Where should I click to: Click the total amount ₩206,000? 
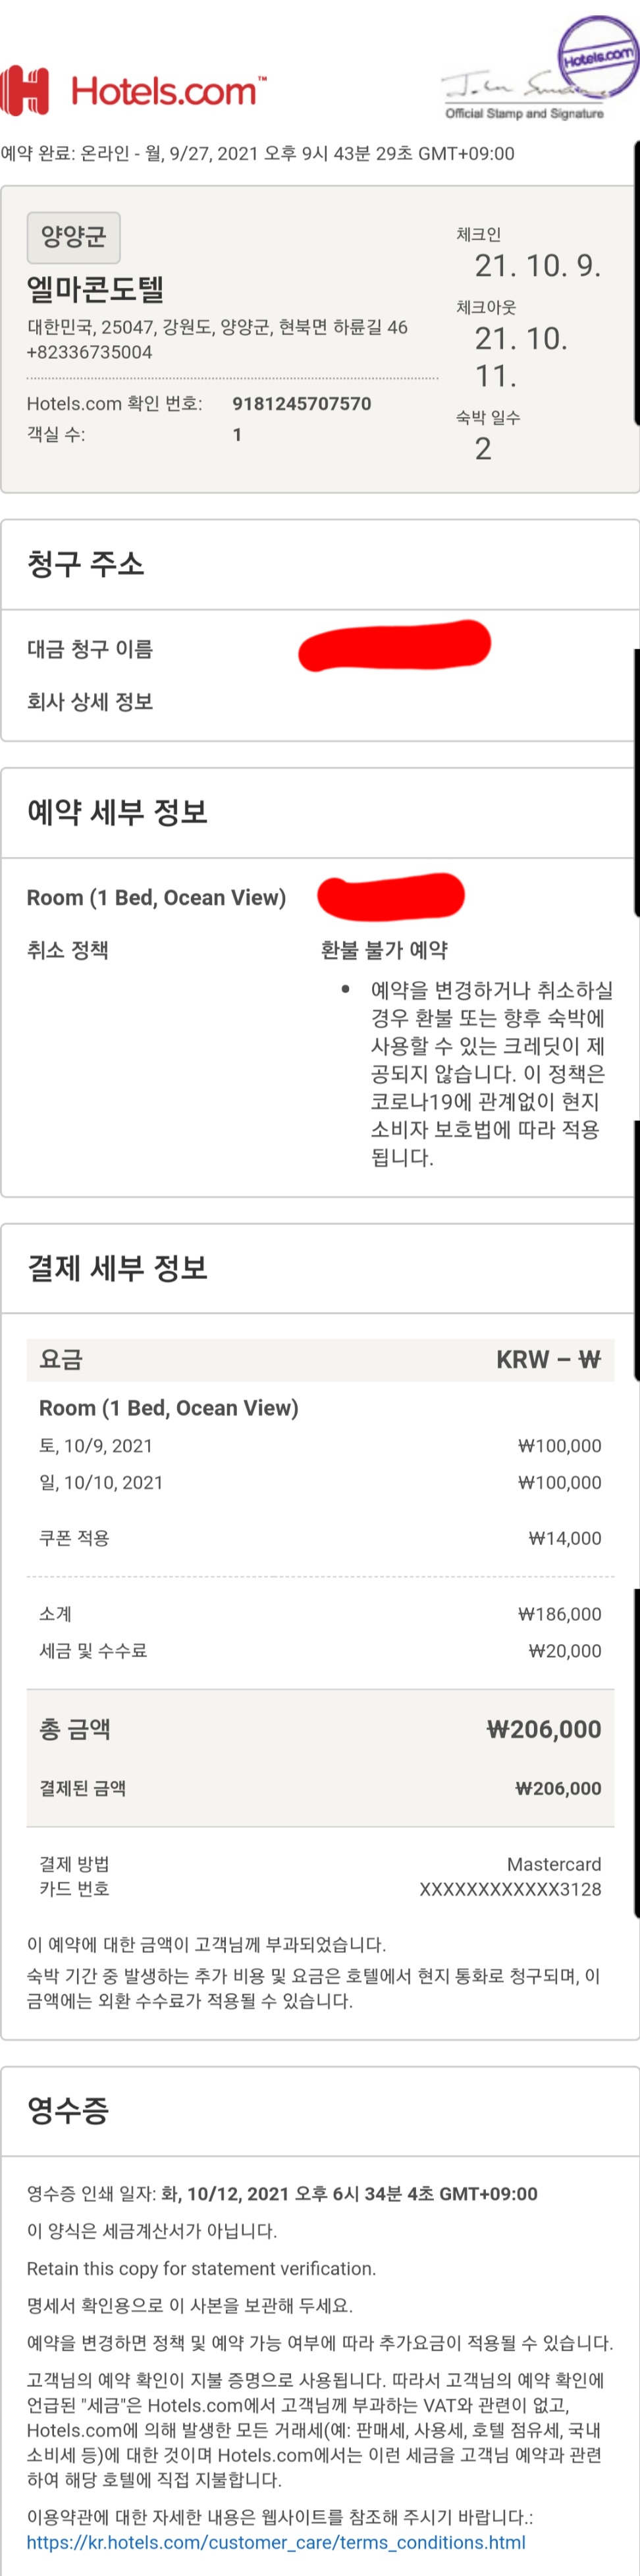543,1729
